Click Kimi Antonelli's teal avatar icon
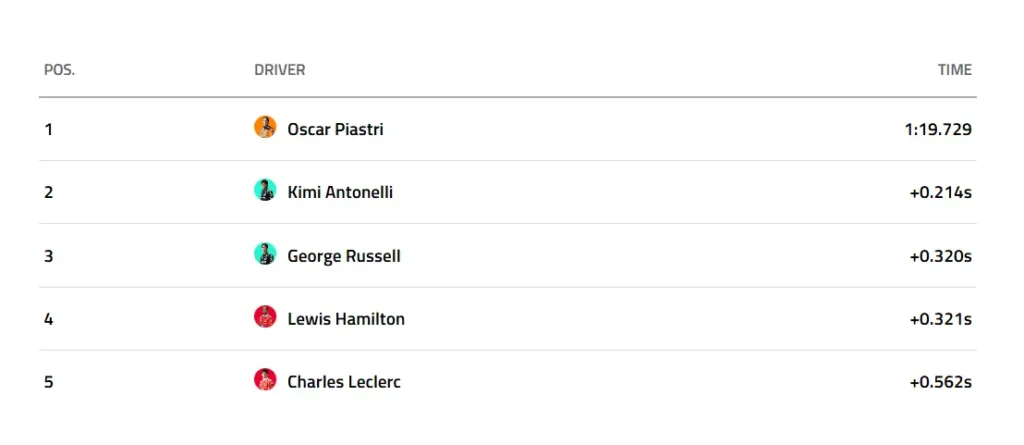The height and width of the screenshot is (445, 1024). coord(265,190)
